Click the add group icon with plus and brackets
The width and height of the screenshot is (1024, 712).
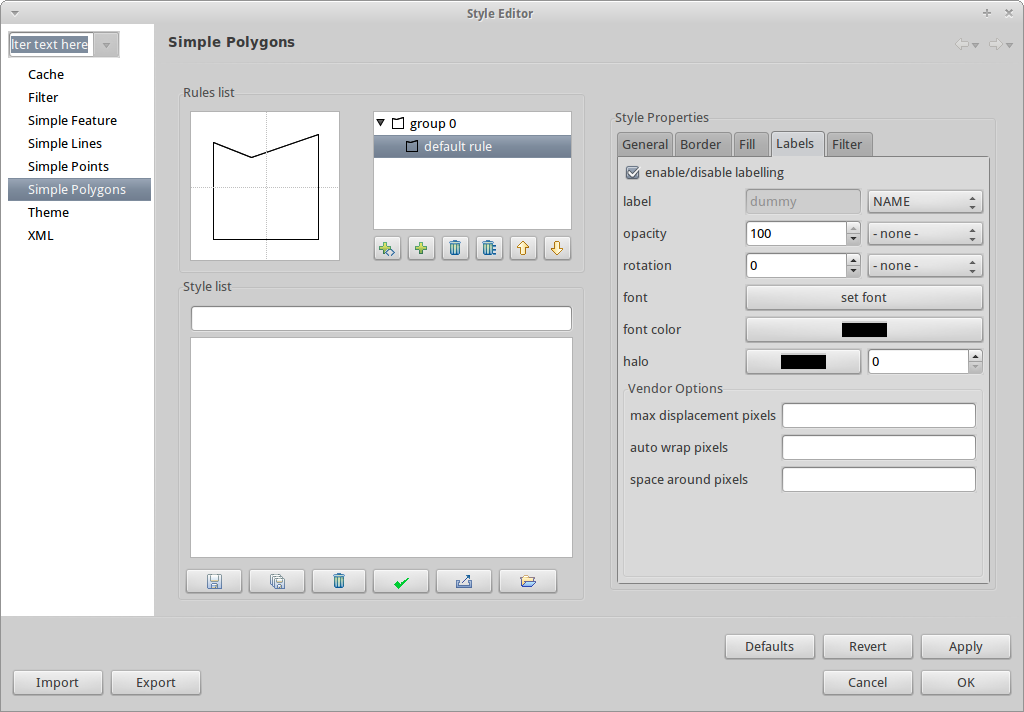point(387,248)
